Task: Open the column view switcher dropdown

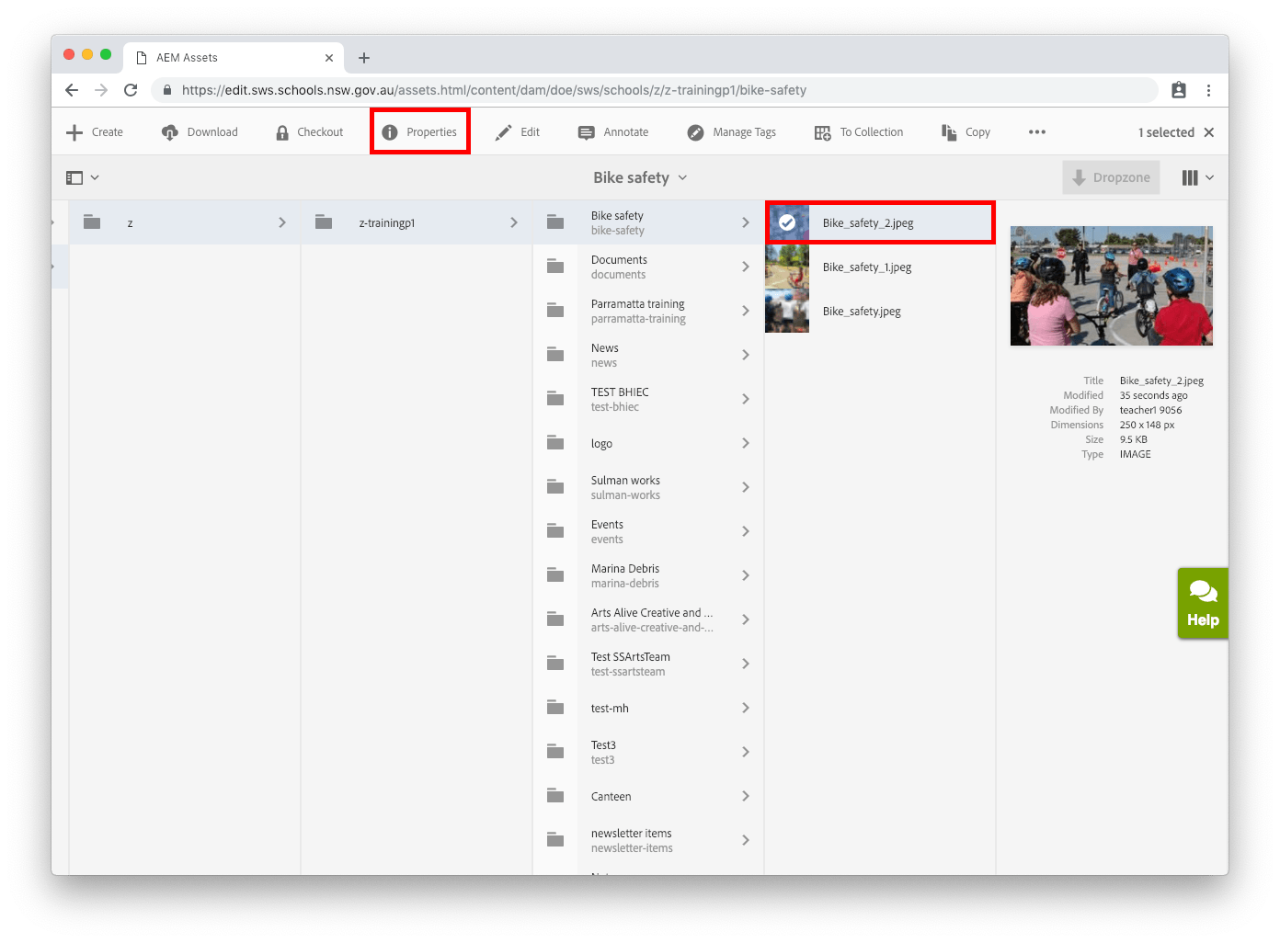Action: [x=1198, y=177]
